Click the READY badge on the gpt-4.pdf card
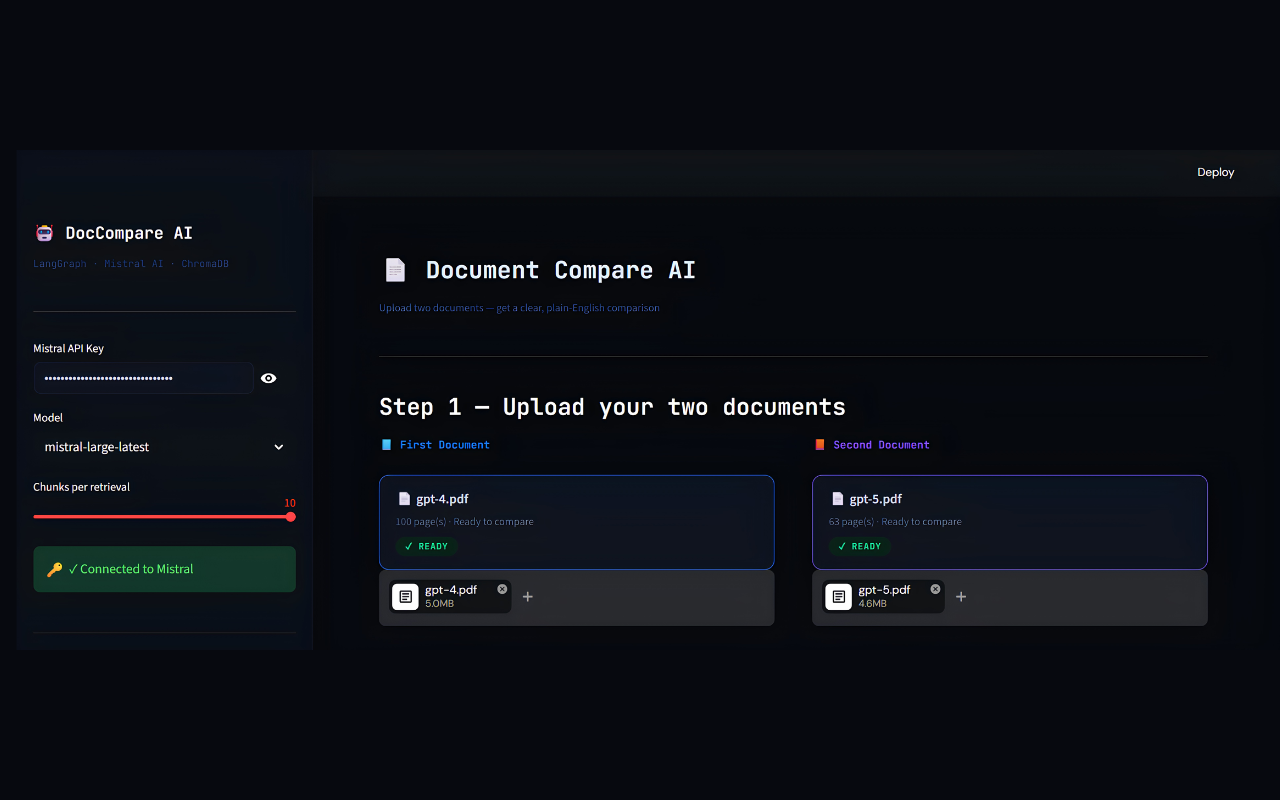The width and height of the screenshot is (1280, 800). tap(426, 547)
